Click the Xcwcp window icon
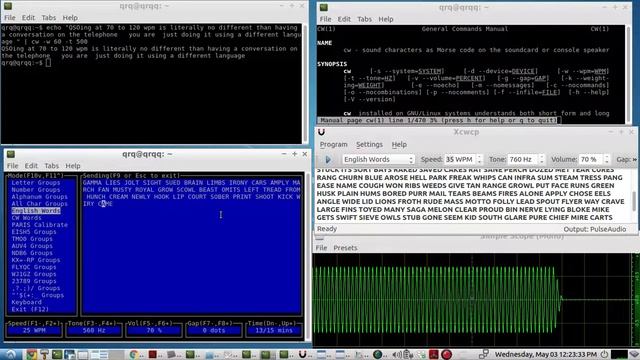Image resolution: width=640 pixels, height=360 pixels. 322,132
